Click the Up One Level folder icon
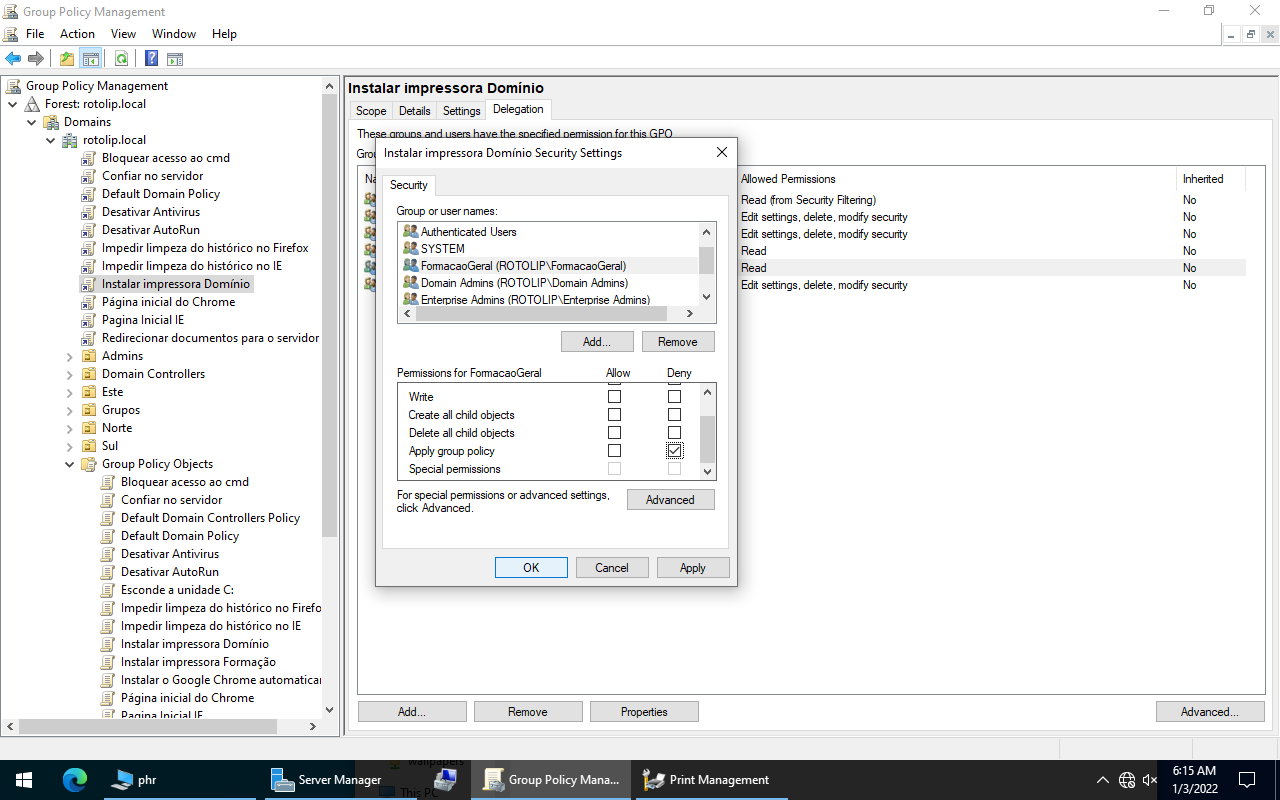Image resolution: width=1280 pixels, height=800 pixels. coord(66,58)
